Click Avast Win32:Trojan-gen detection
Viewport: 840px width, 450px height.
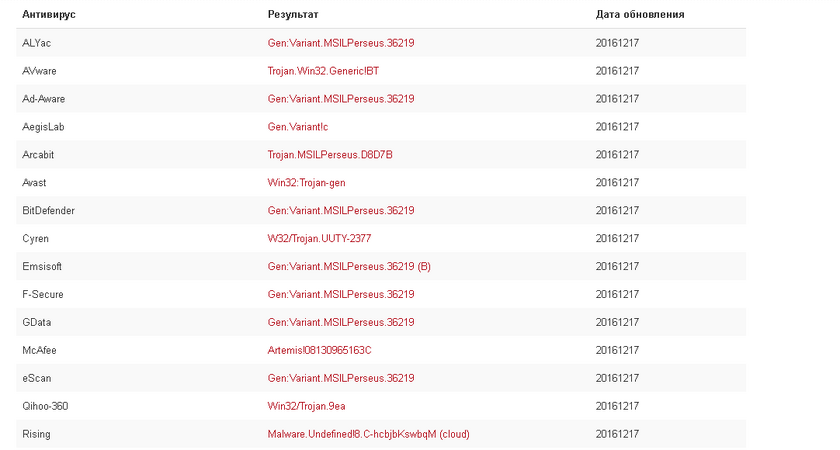point(307,183)
